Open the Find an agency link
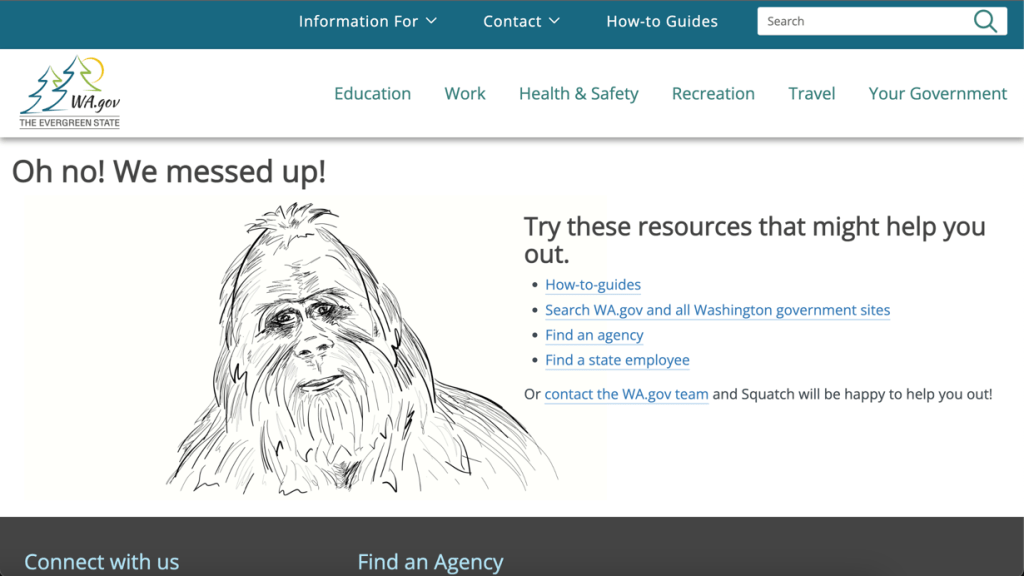Image resolution: width=1024 pixels, height=576 pixels. point(594,335)
